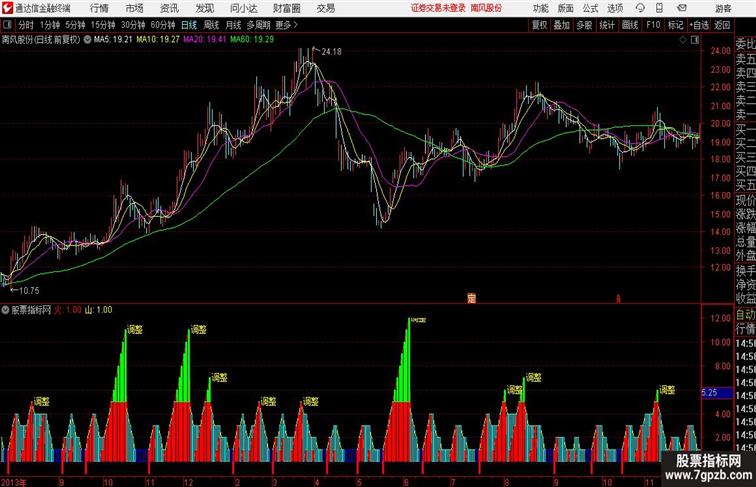Click the 南风股份 stock name in title bar
Viewport: 756px width, 487px height.
point(486,8)
